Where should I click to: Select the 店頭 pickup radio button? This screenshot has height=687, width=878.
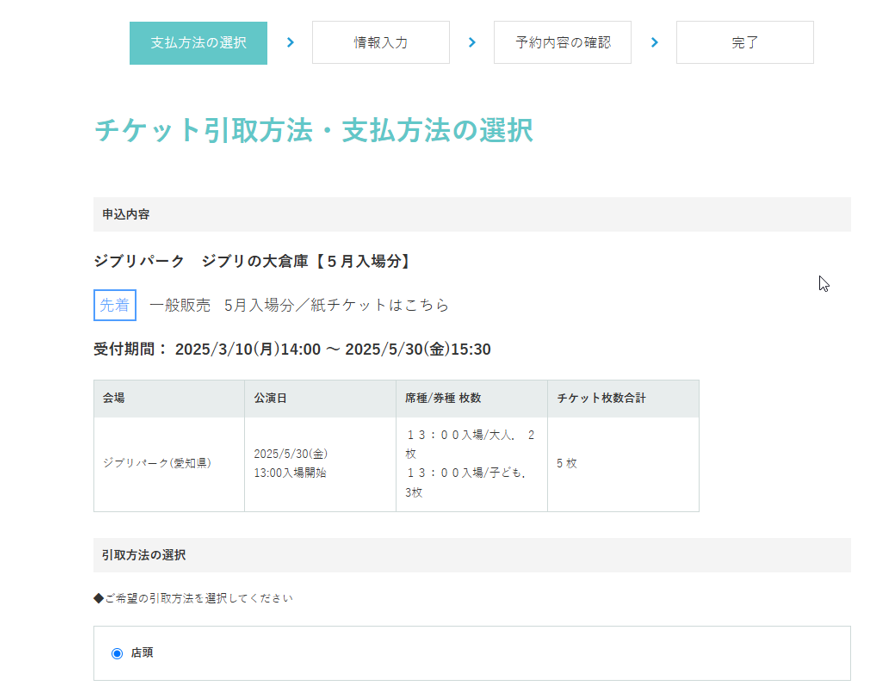[117, 653]
